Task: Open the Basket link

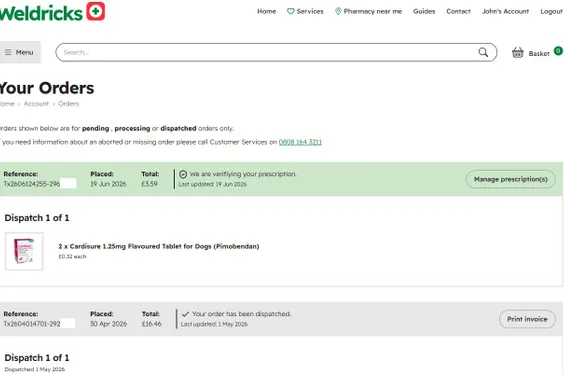Action: coord(539,54)
